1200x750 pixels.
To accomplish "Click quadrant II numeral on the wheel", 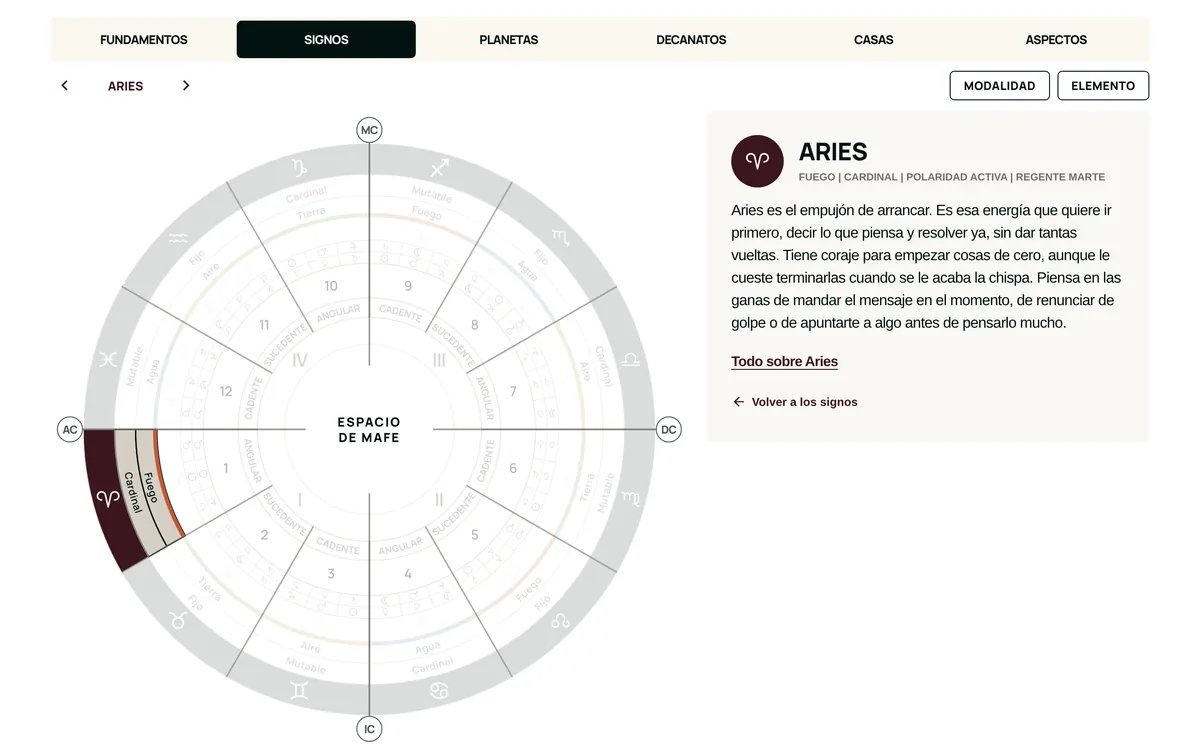I will (x=439, y=499).
